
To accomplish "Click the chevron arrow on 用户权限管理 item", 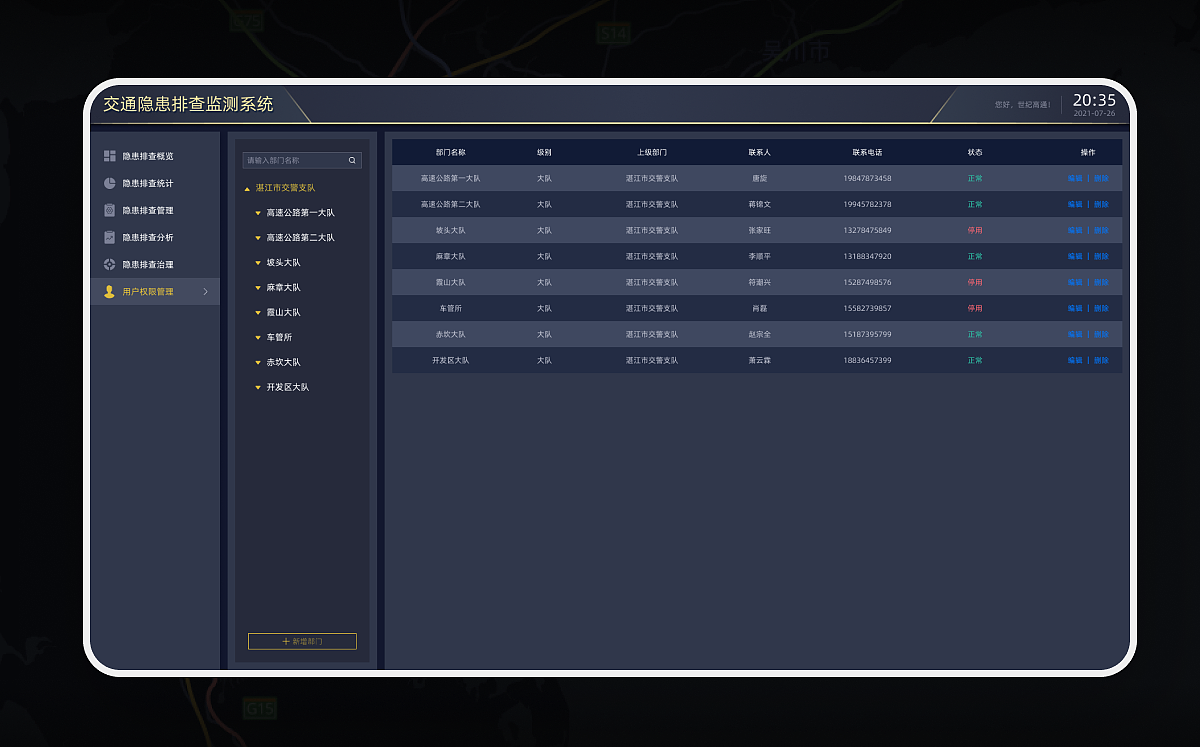I will click(206, 291).
